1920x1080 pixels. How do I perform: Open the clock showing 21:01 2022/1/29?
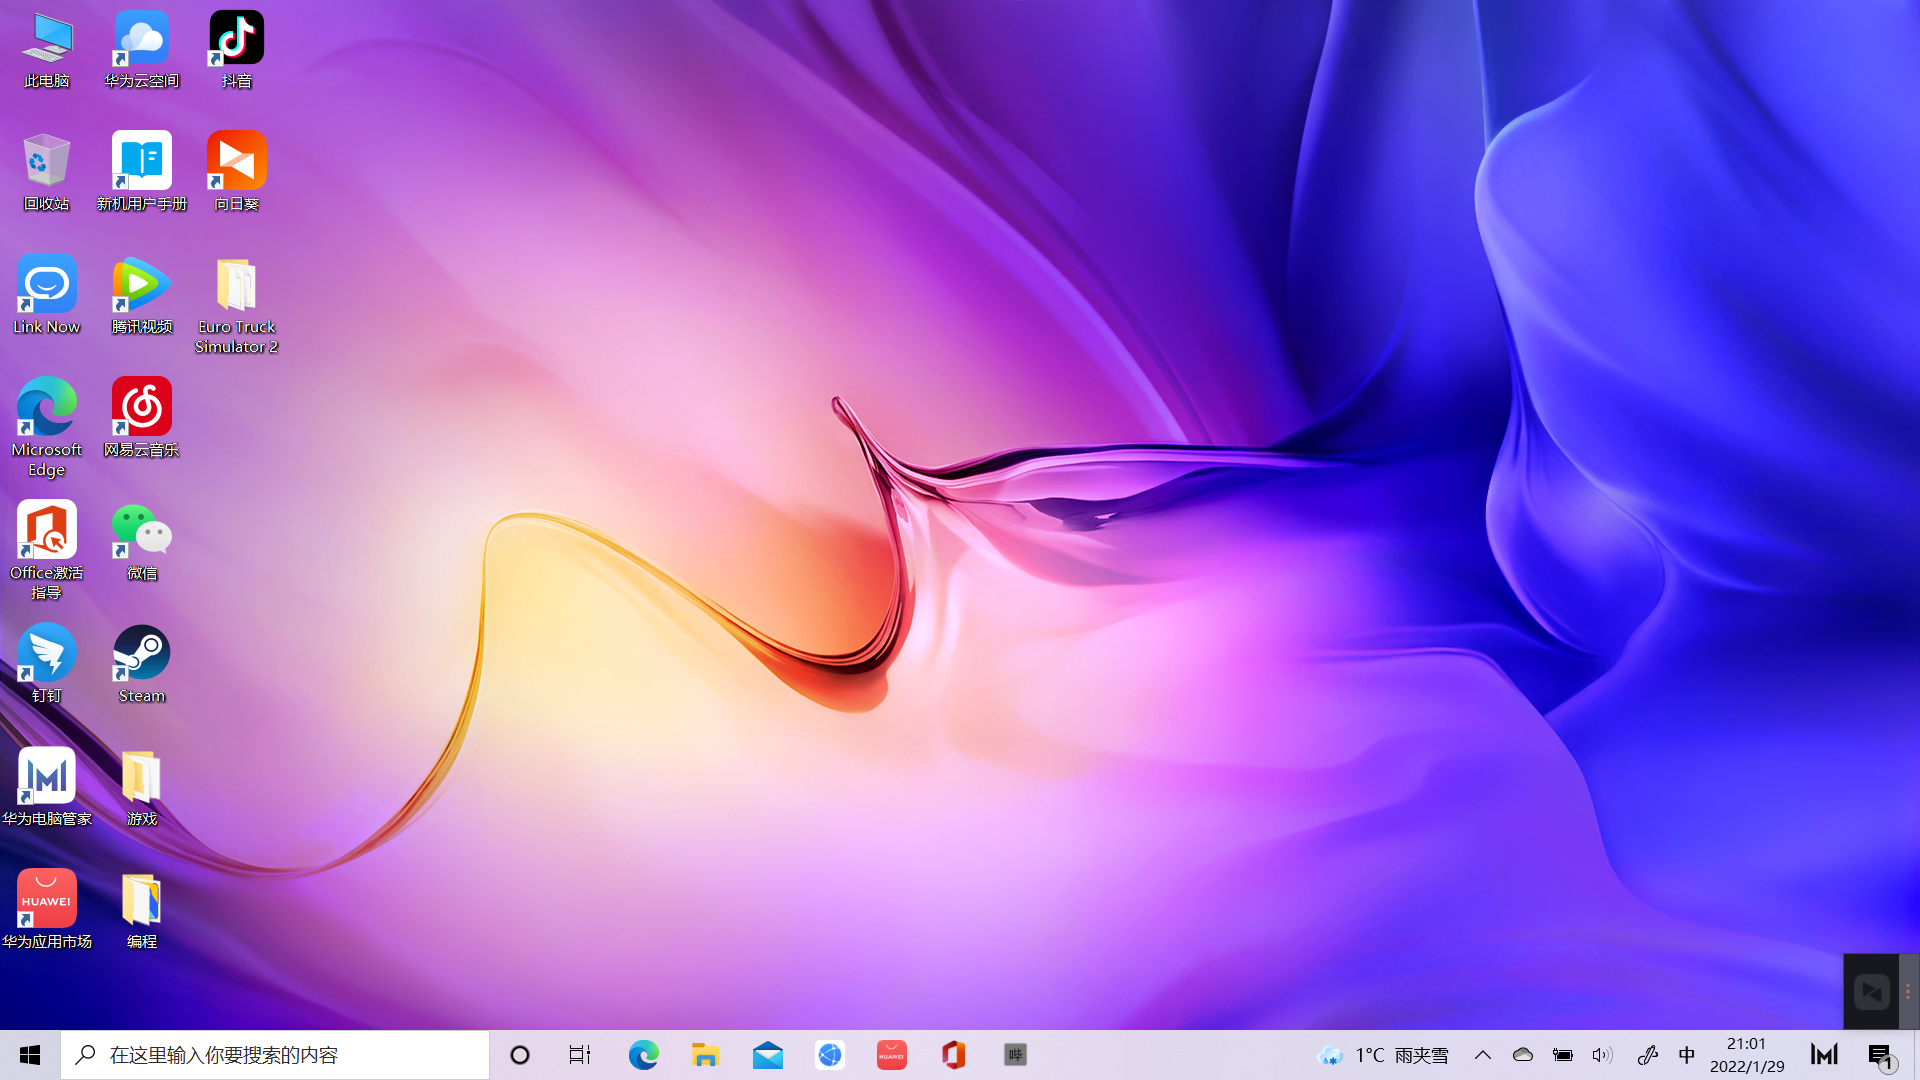click(x=1747, y=1055)
